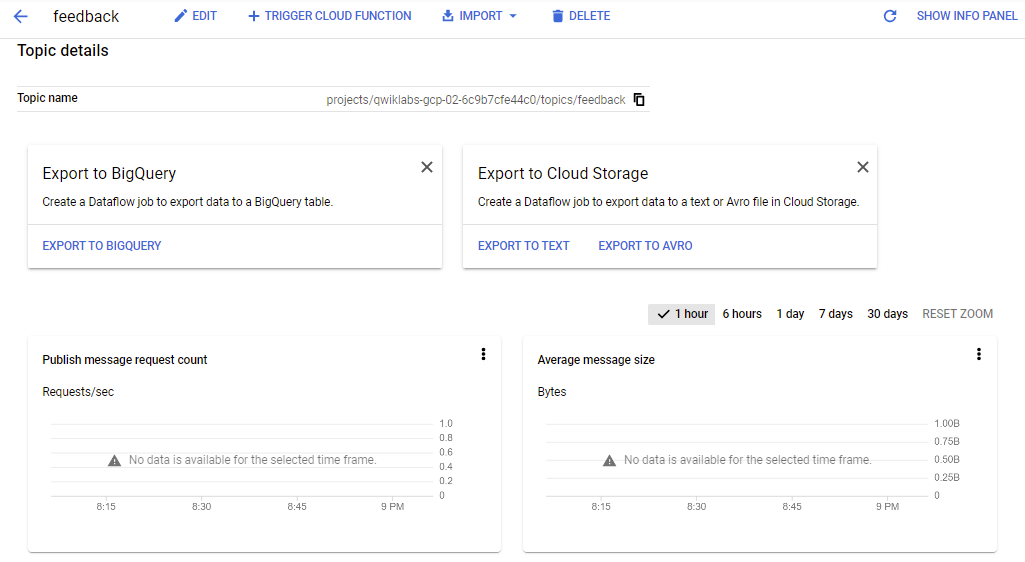Viewport: 1025px width, 562px height.
Task: Set the time range to 30 days
Action: [887, 314]
